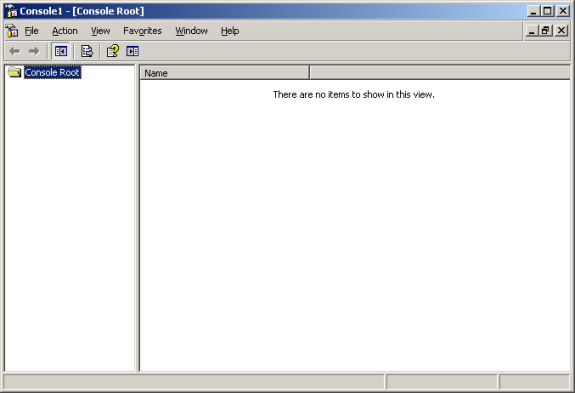Click the Console1 - [Console Root] title text

coord(82,11)
